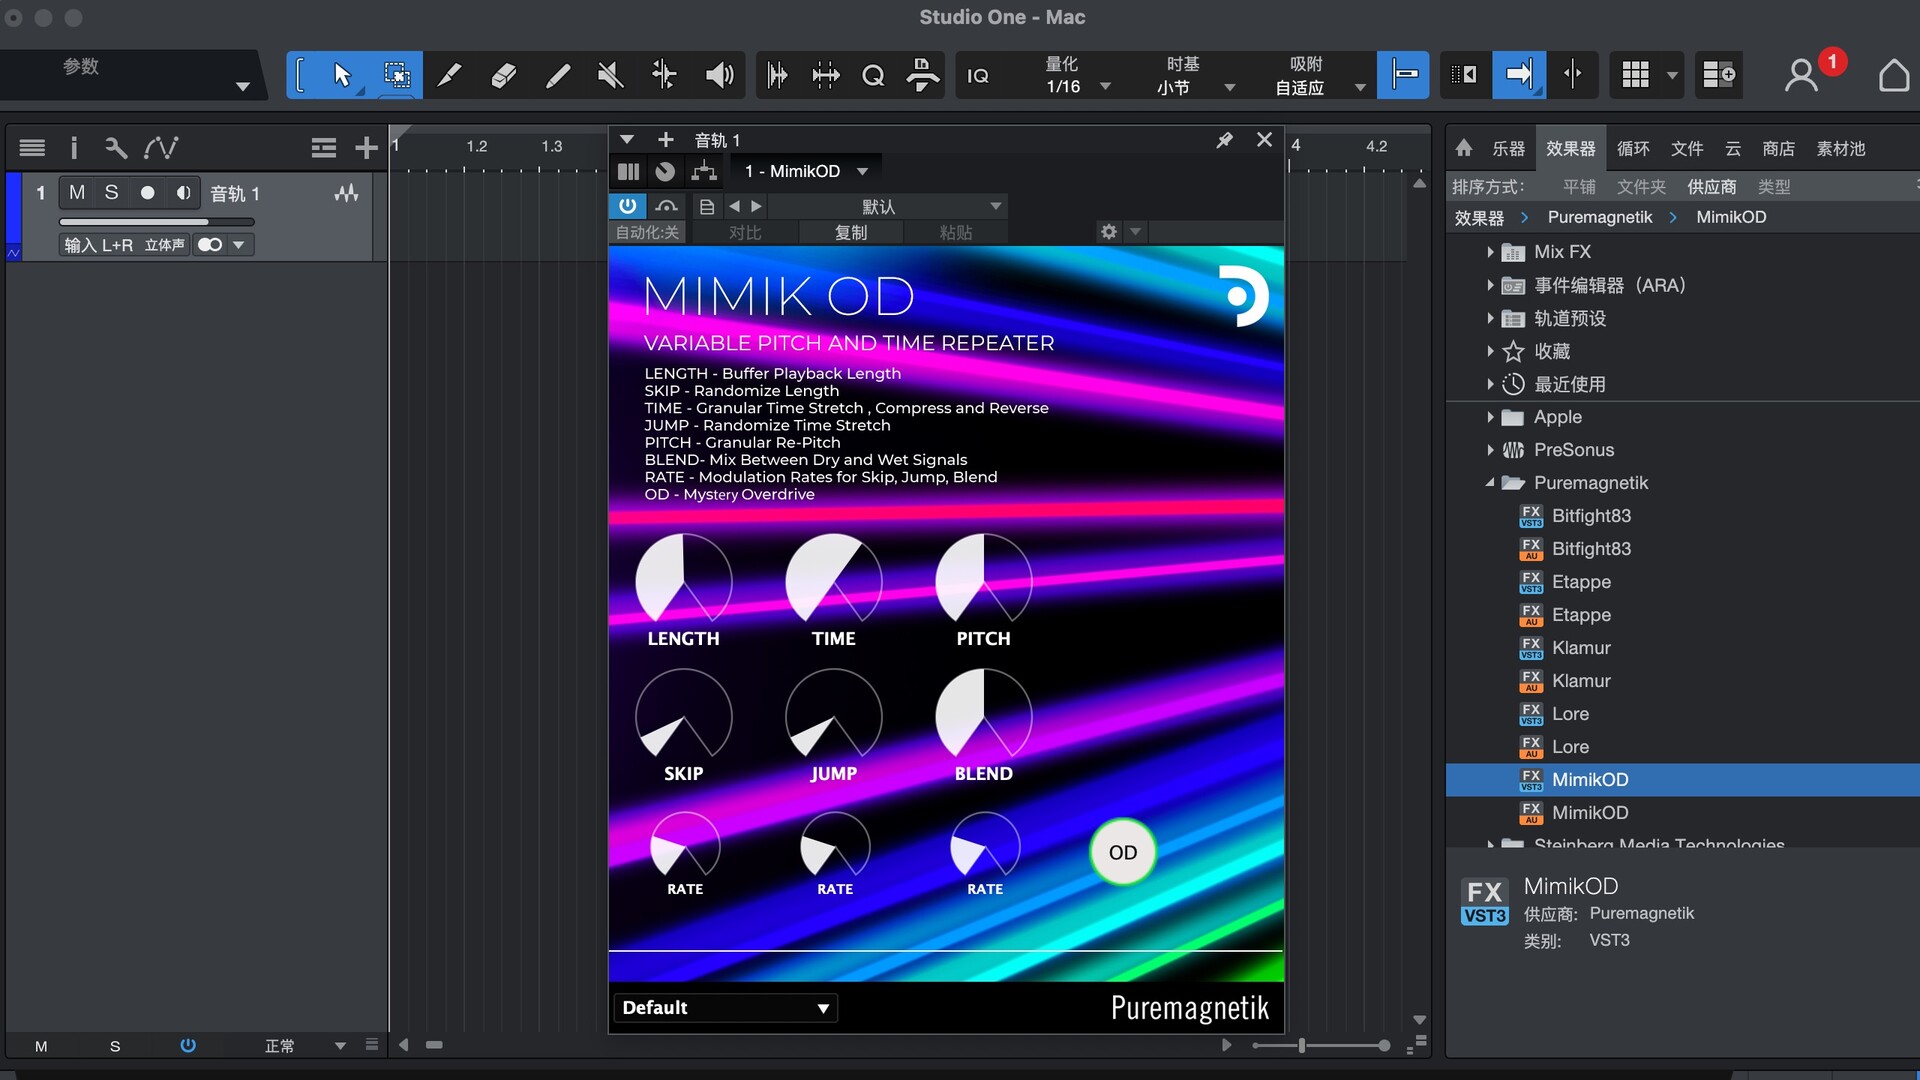Select the Mute tool
The width and height of the screenshot is (1920, 1080).
click(x=611, y=75)
